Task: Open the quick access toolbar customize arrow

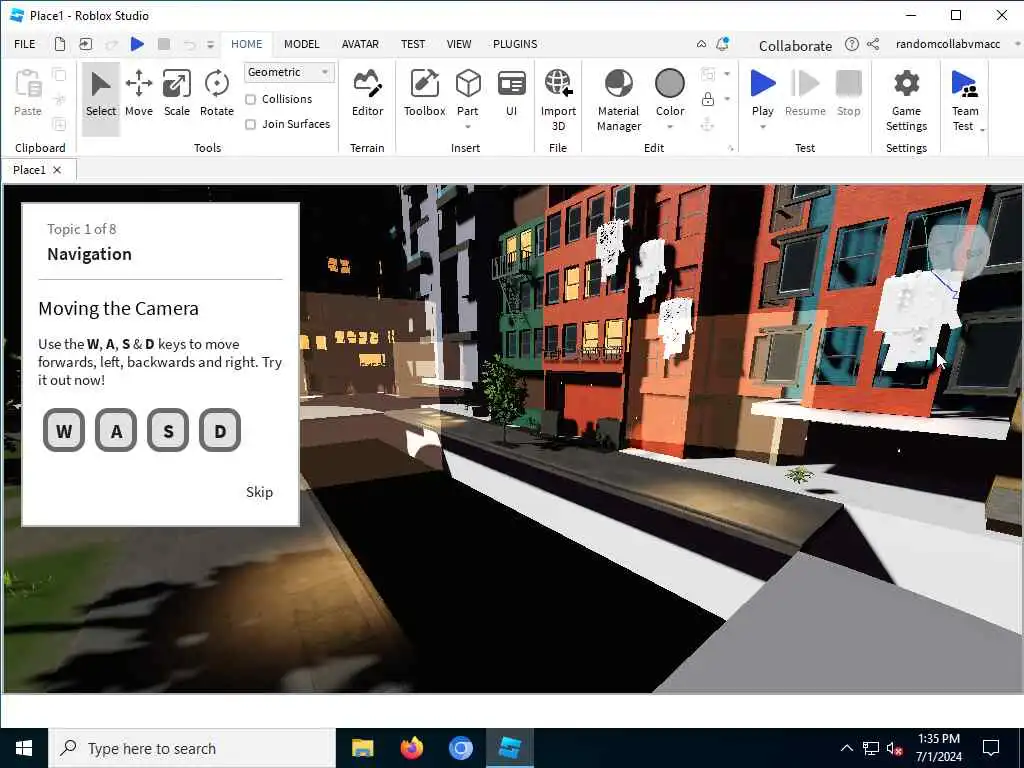Action: pyautogui.click(x=210, y=44)
